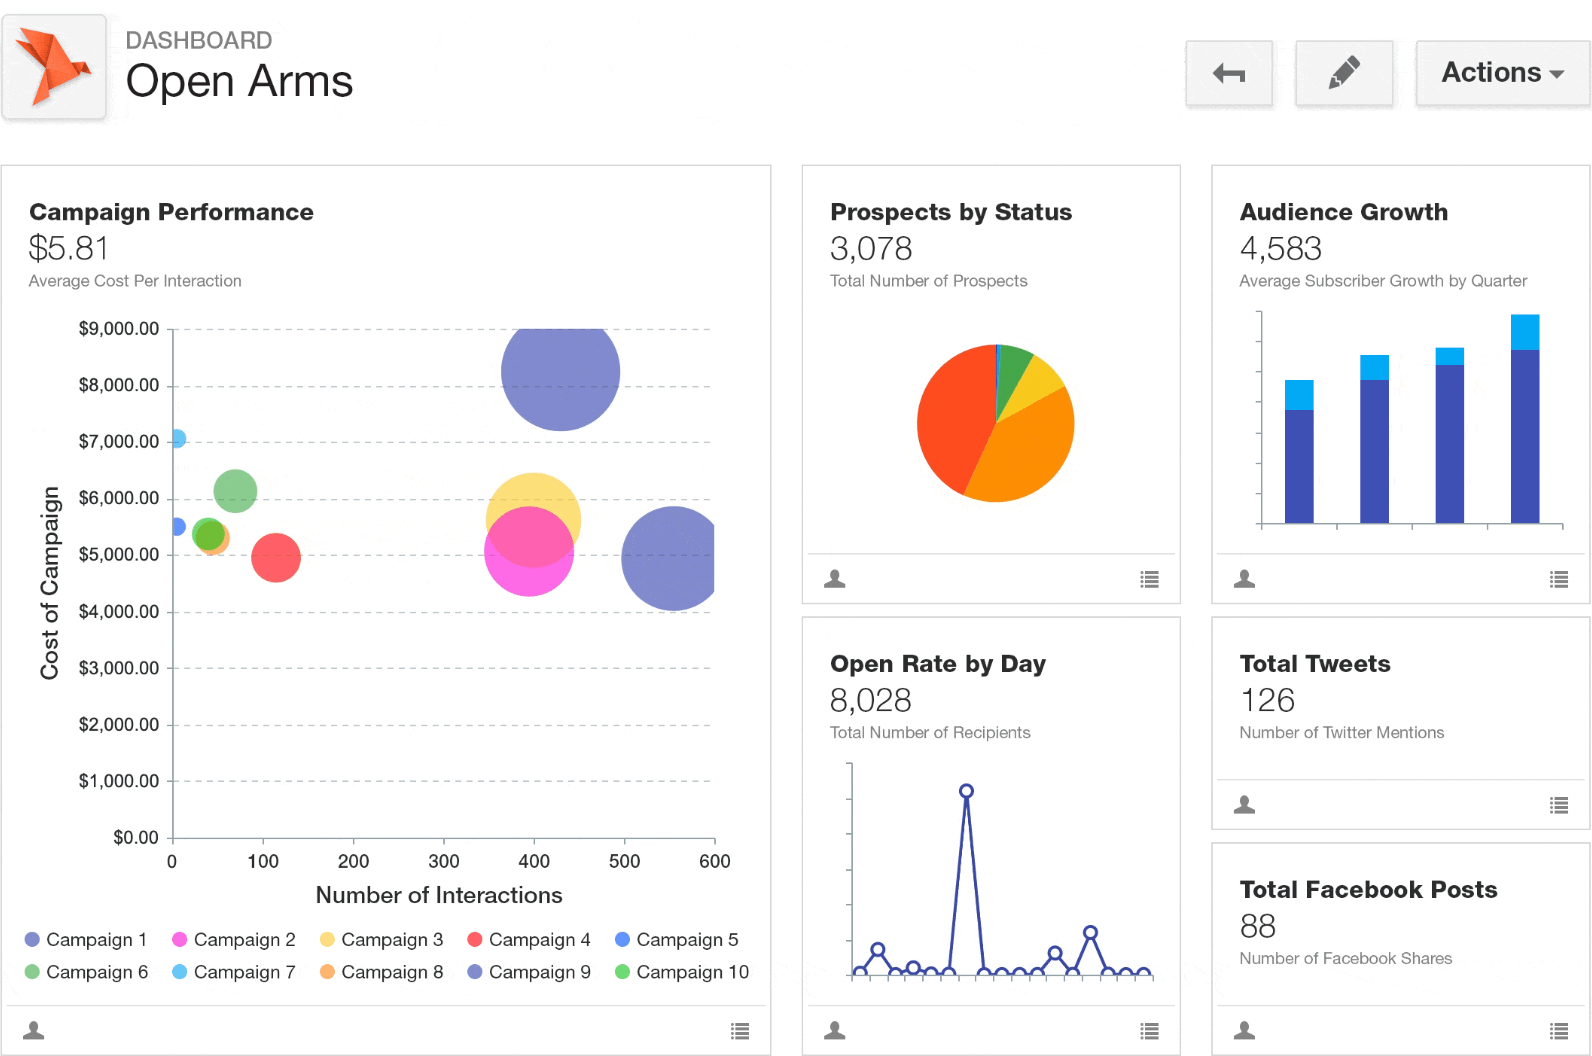Click person icon under Campaign Performance
The height and width of the screenshot is (1056, 1592).
coord(34,1030)
